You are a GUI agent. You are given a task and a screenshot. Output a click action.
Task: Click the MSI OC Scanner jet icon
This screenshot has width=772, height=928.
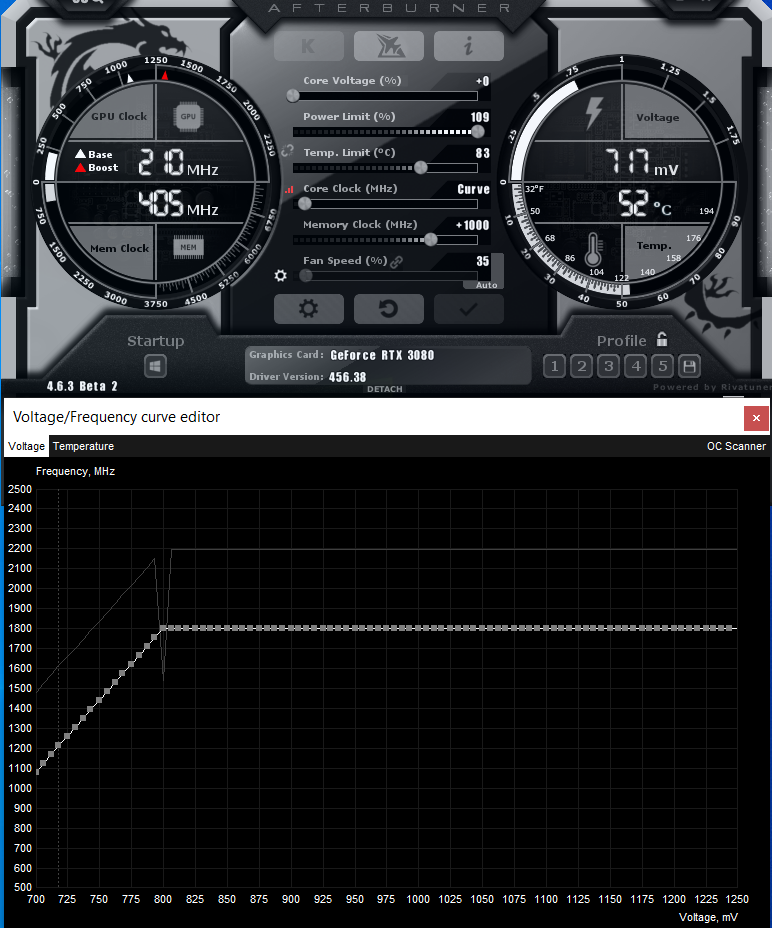[389, 46]
